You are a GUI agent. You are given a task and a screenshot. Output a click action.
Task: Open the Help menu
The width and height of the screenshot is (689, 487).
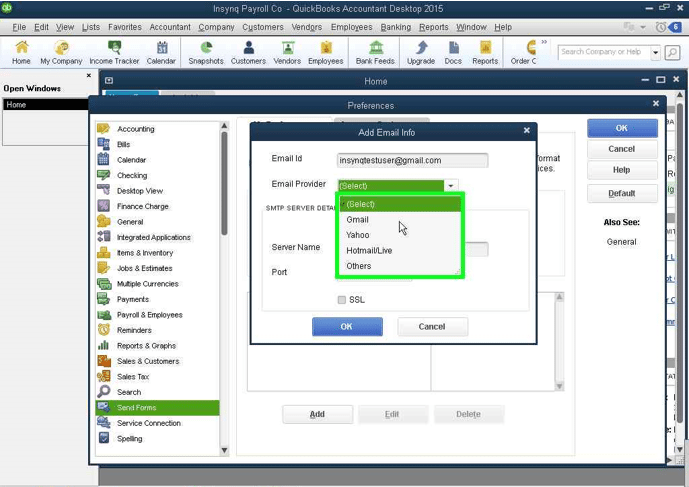503,27
